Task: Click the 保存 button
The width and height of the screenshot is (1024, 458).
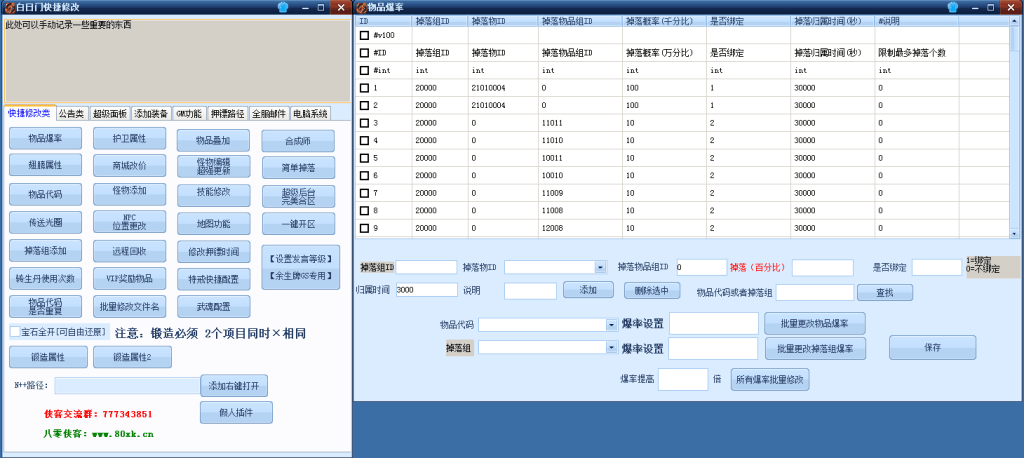Action: tap(933, 348)
